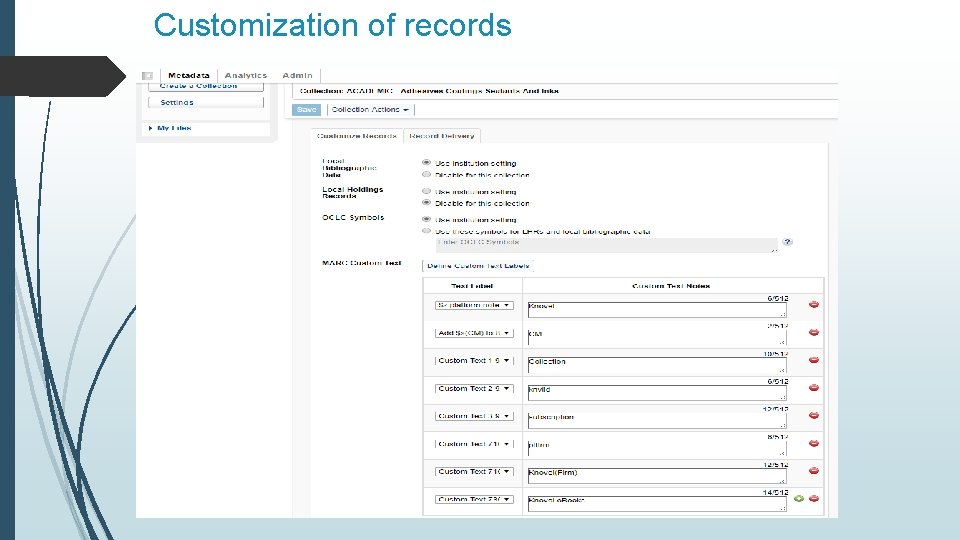This screenshot has width=960, height=540.
Task: Open the platform note text label dropdown
Action: [474, 305]
